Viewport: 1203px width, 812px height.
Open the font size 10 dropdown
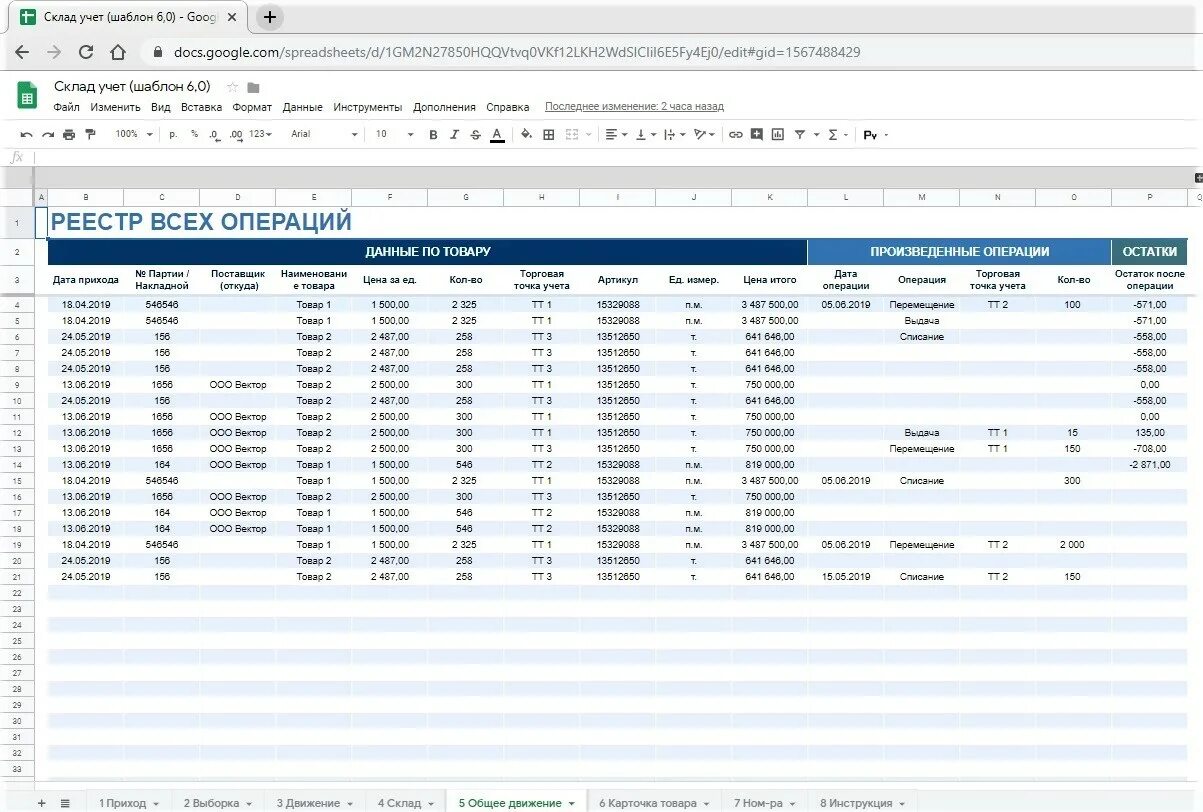[394, 134]
